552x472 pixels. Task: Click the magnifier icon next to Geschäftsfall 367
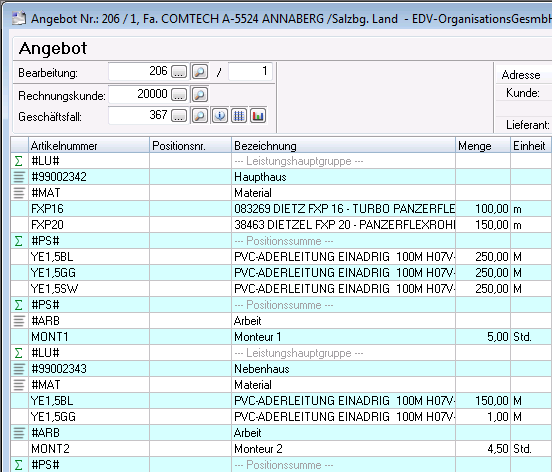200,115
